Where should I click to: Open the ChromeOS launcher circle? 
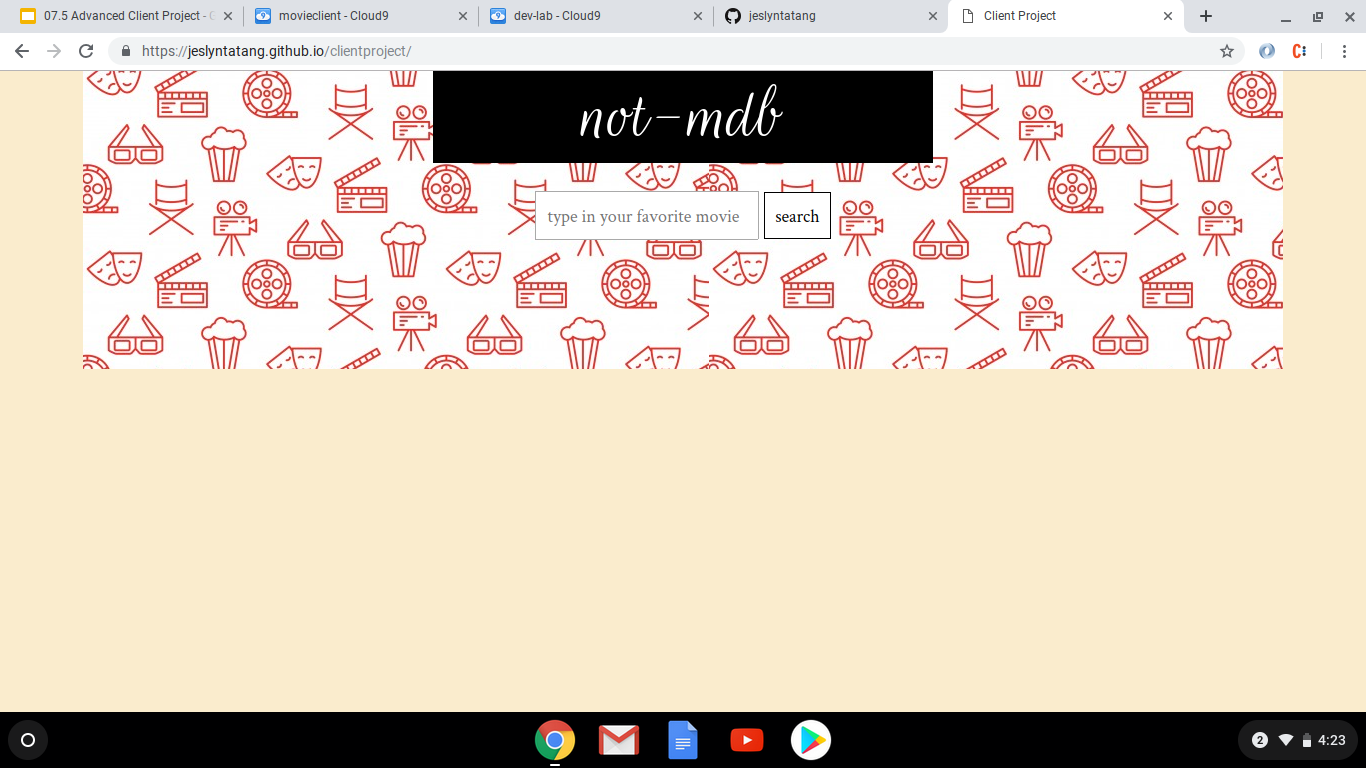point(28,740)
